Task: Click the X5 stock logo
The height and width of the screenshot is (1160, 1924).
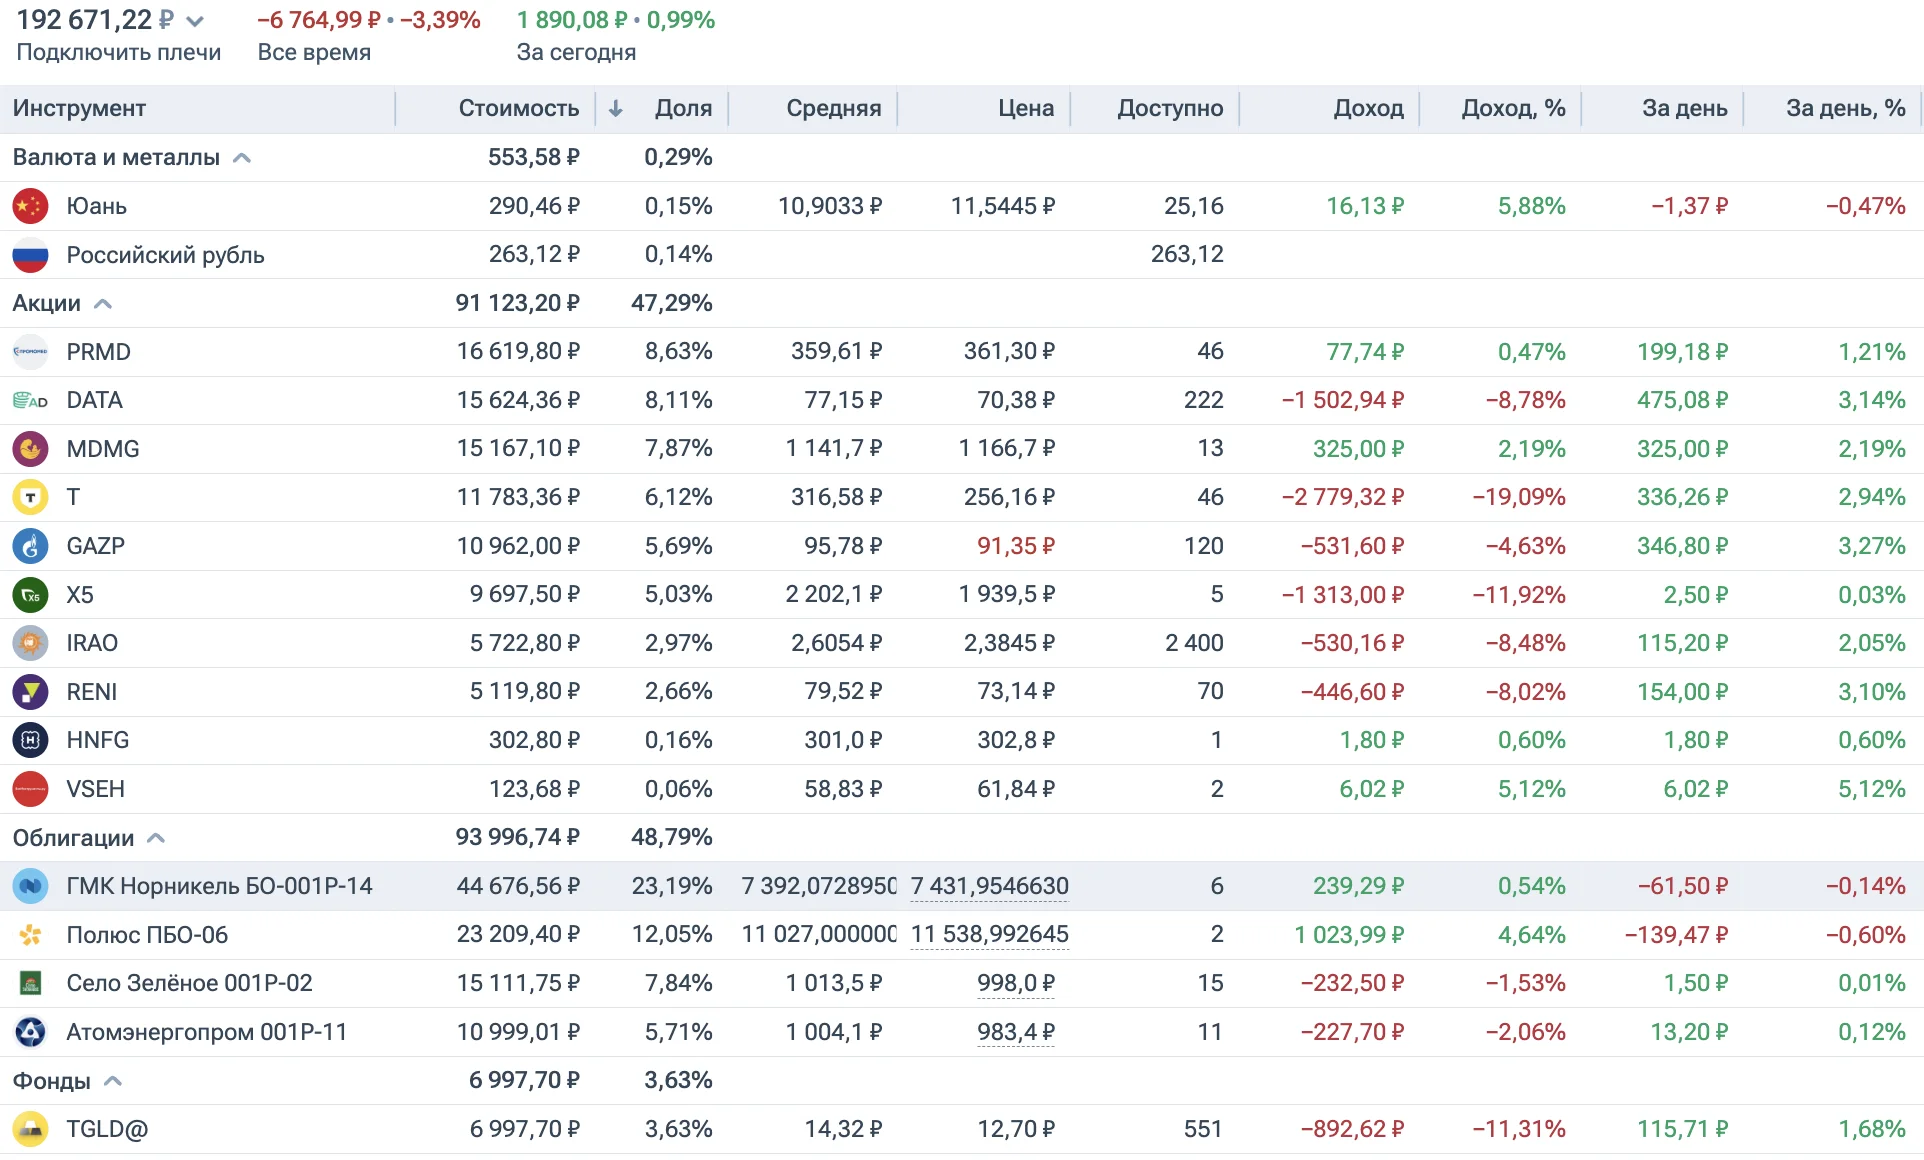Action: click(30, 595)
